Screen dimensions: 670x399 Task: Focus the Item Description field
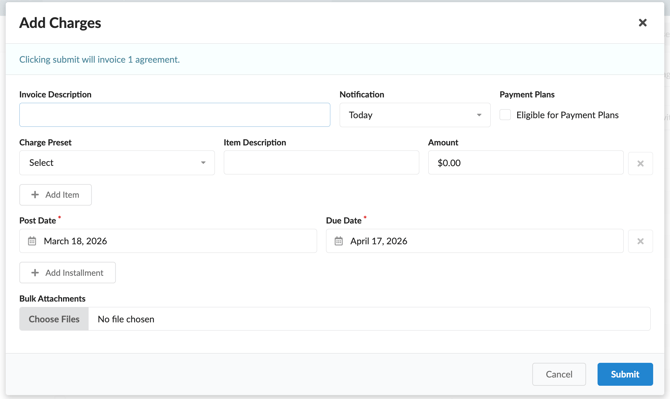(x=321, y=162)
